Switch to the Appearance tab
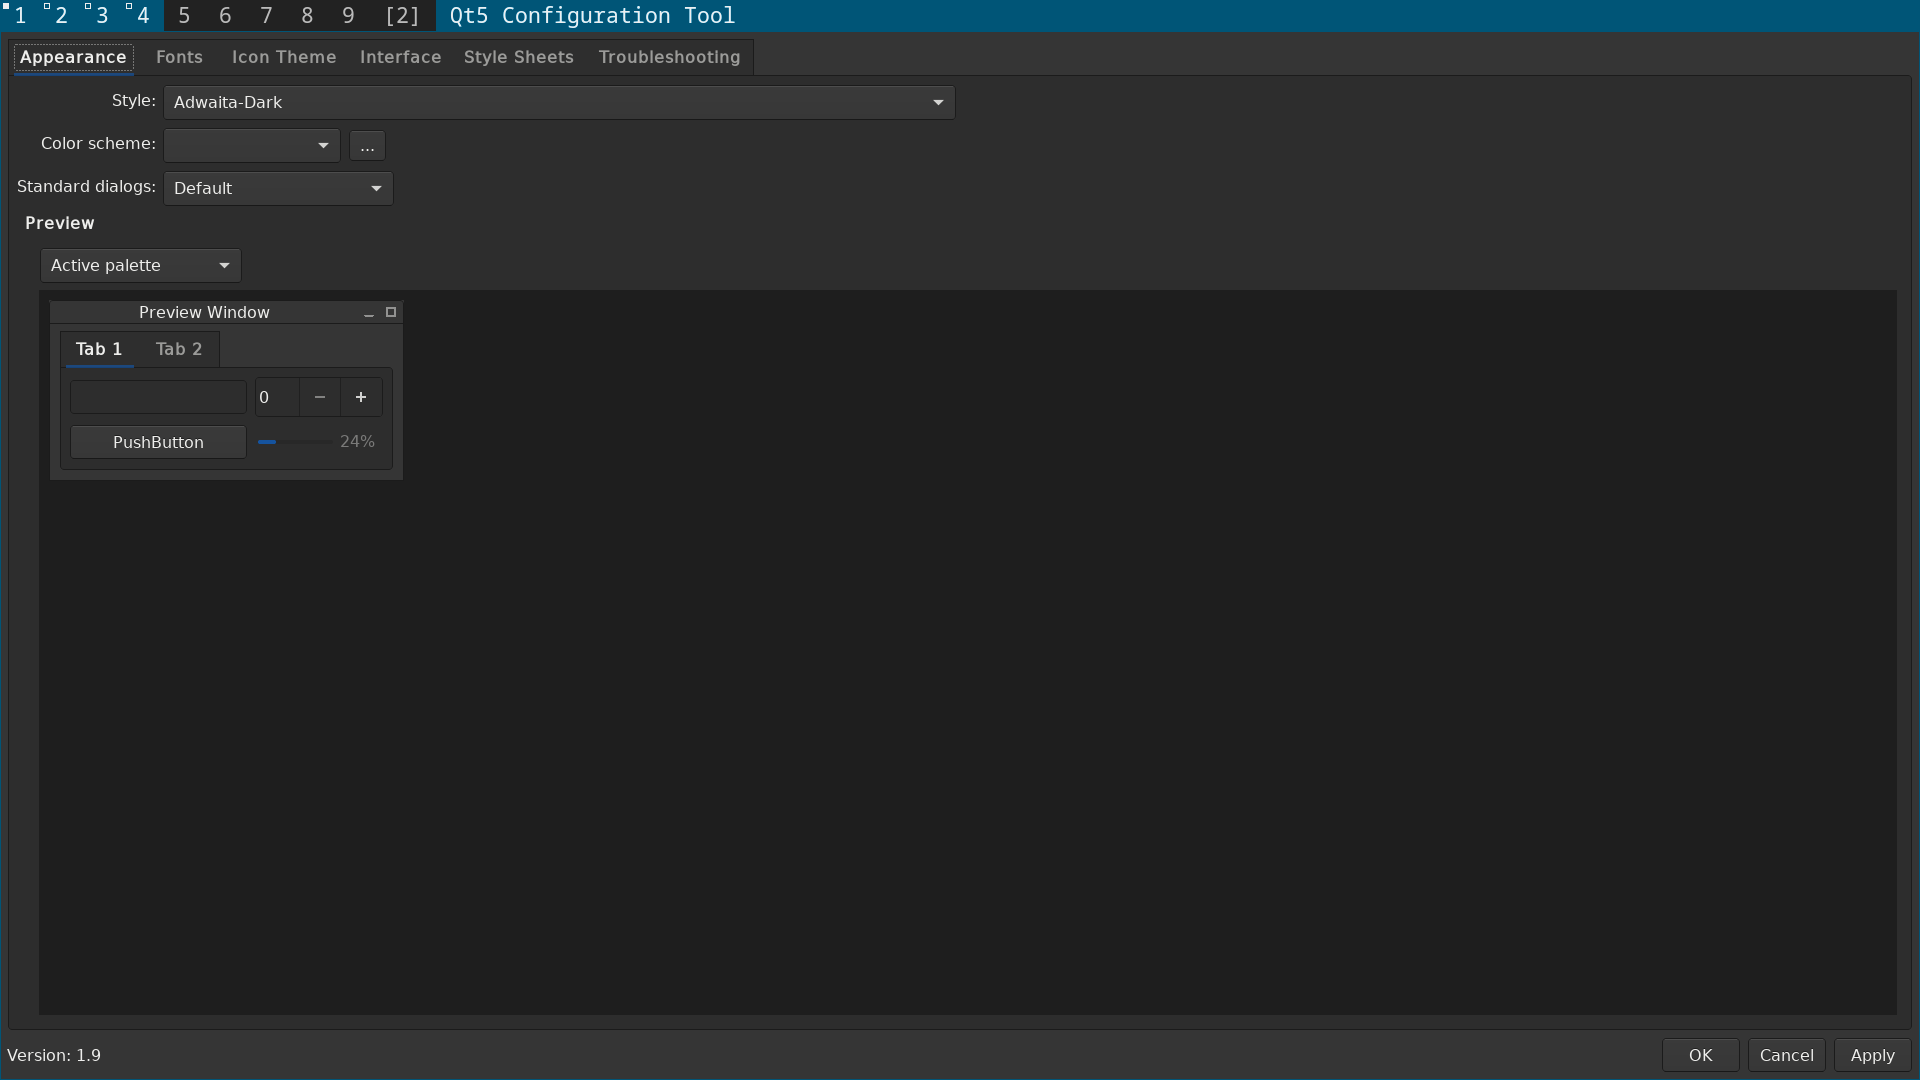This screenshot has width=1920, height=1080. [73, 57]
